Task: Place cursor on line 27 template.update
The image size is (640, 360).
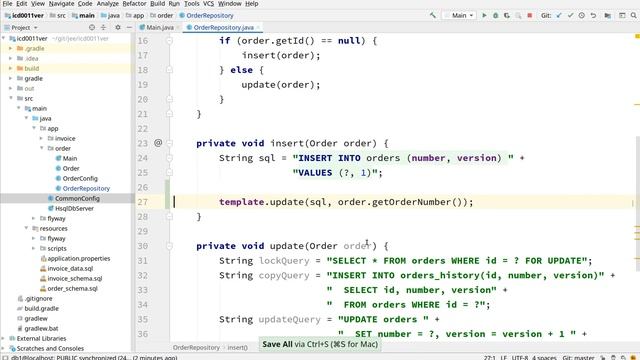Action: click(x=346, y=202)
